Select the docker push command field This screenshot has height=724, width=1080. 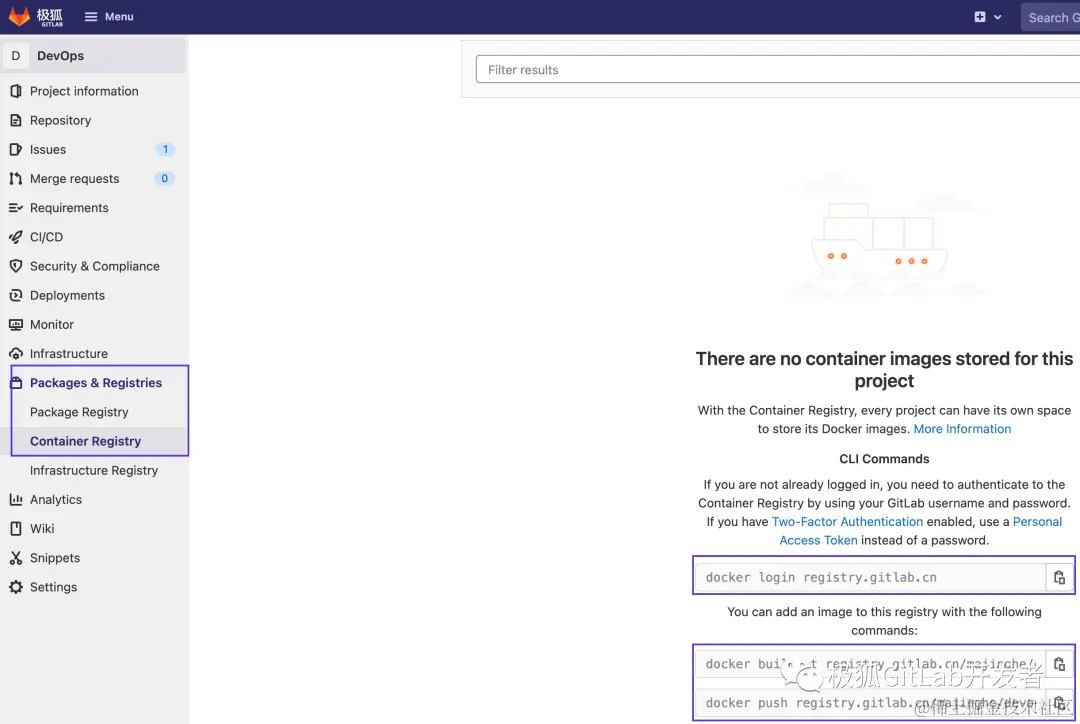click(871, 703)
